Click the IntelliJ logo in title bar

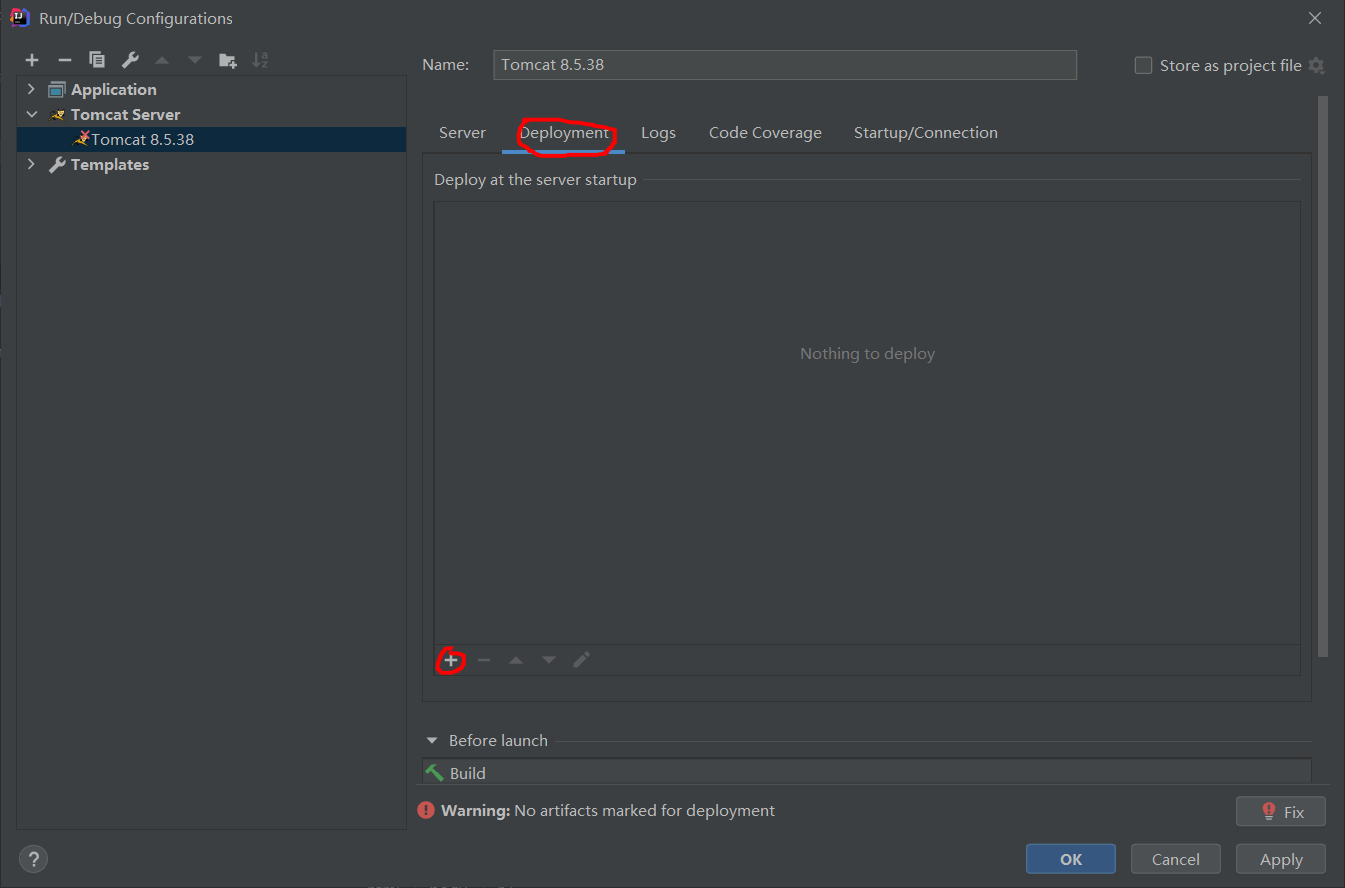19,17
